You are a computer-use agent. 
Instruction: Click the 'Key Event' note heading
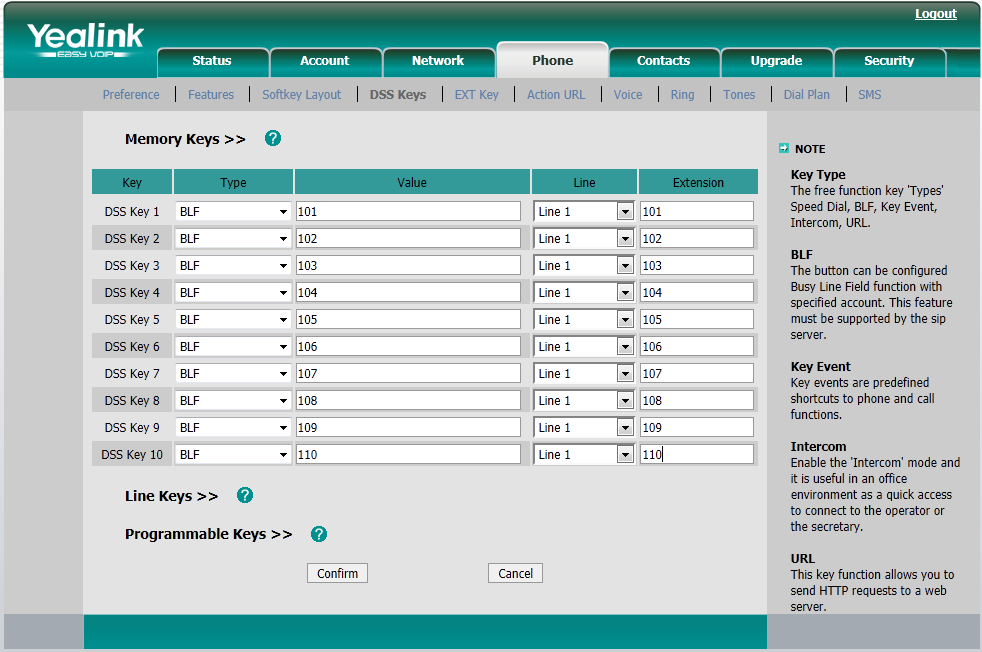(x=820, y=366)
